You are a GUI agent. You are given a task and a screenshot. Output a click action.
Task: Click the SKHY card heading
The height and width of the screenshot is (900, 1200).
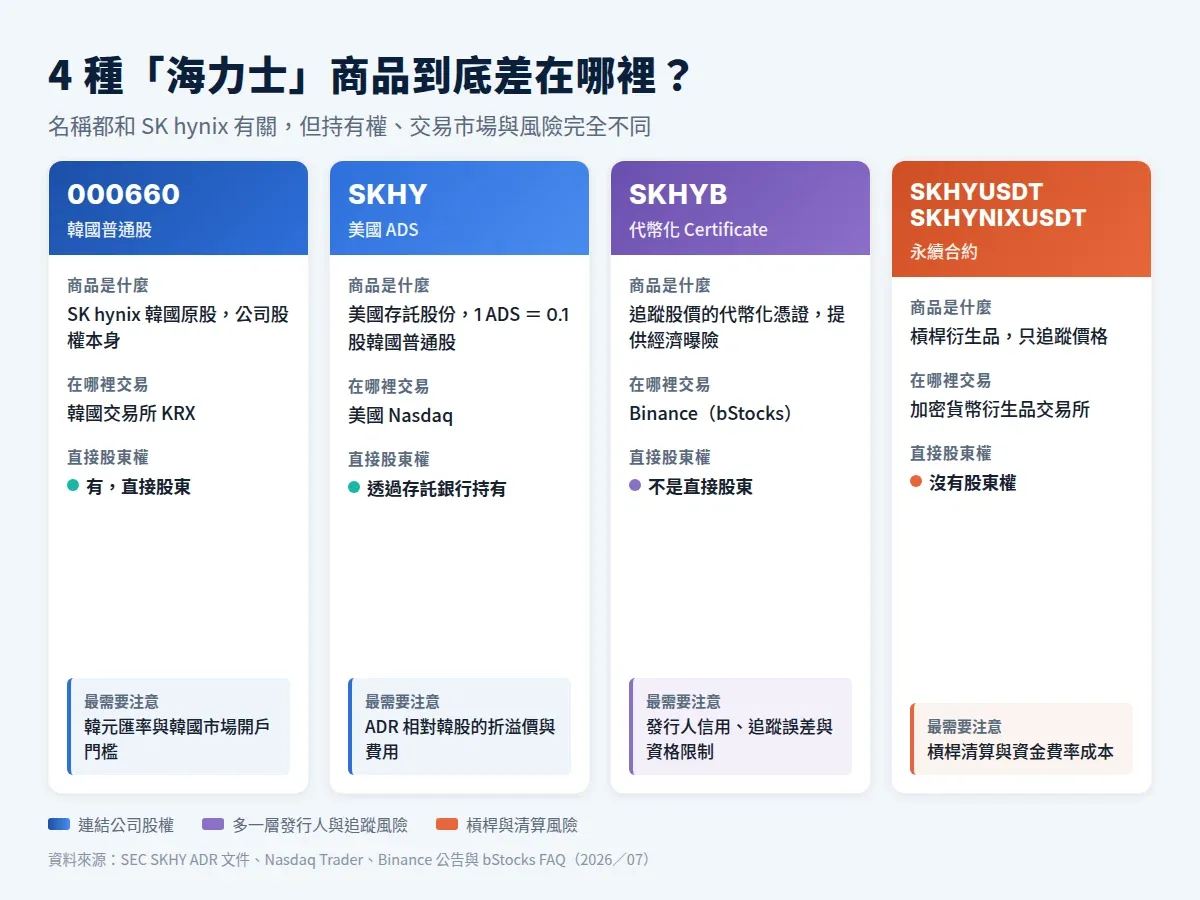pyautogui.click(x=387, y=194)
